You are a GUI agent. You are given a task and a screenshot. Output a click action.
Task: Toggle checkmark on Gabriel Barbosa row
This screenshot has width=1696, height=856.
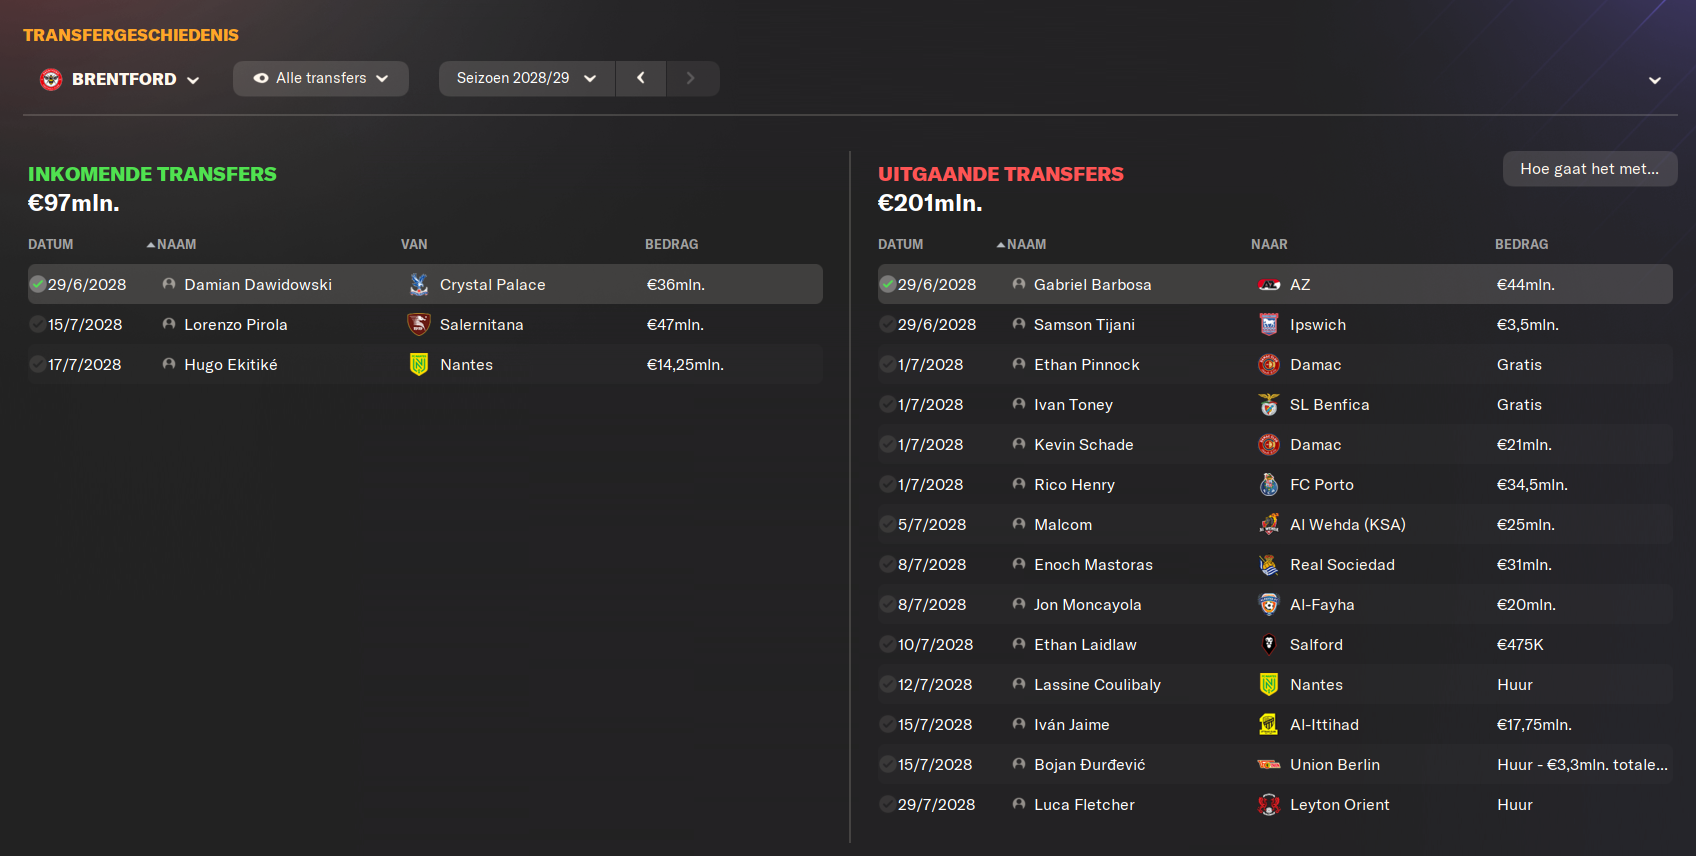(888, 285)
